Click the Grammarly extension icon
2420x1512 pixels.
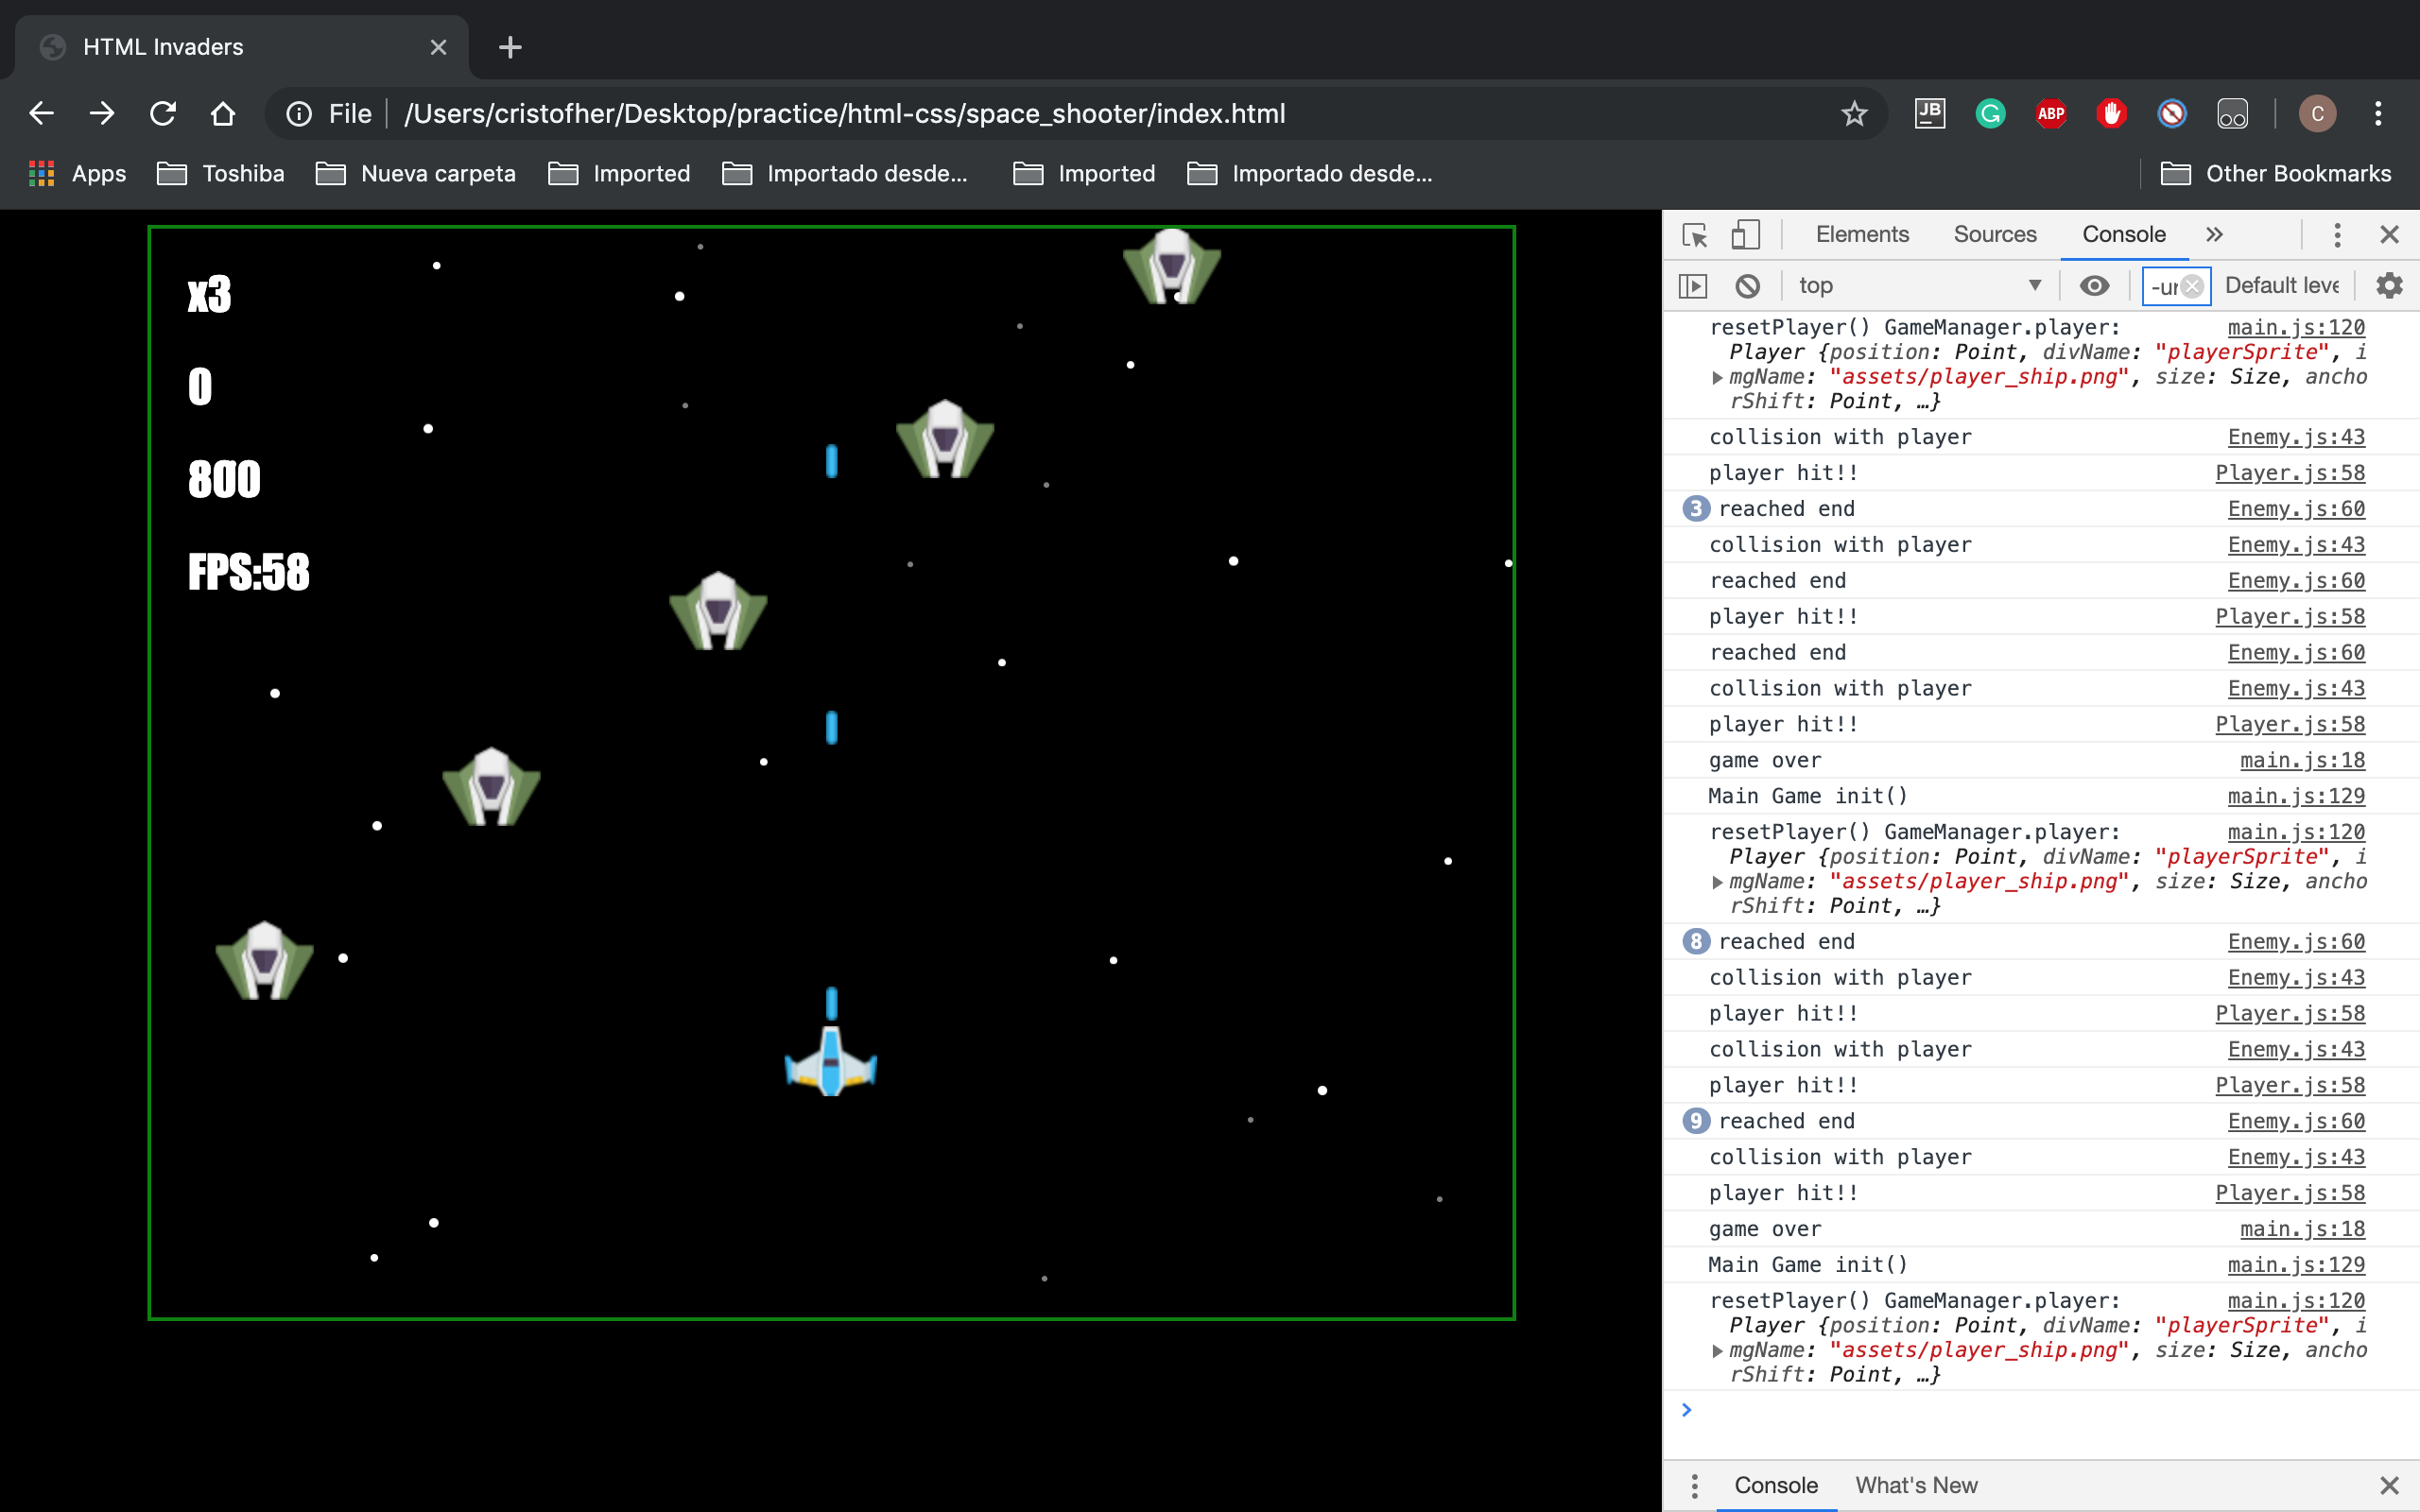click(1990, 114)
